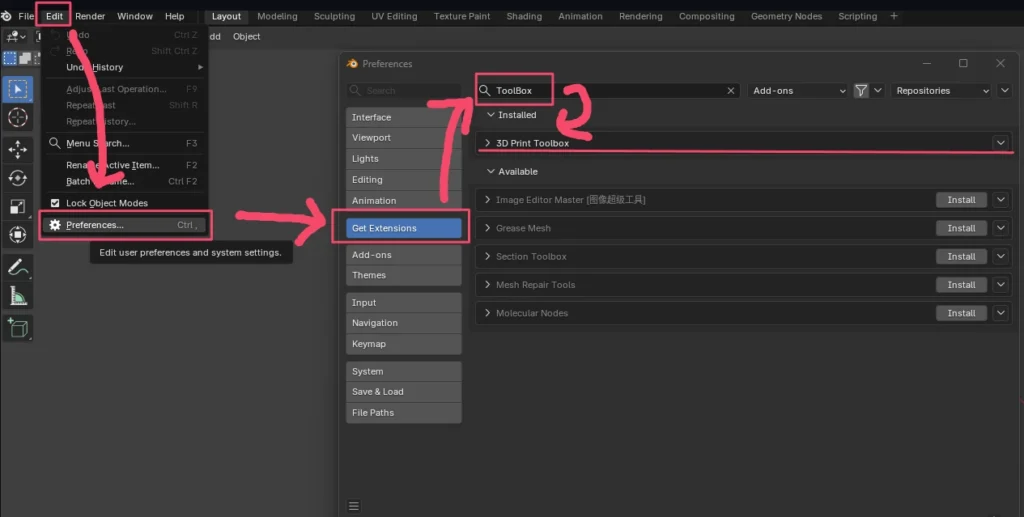Open the Save & Load preferences section
Viewport: 1024px width, 517px height.
click(404, 392)
